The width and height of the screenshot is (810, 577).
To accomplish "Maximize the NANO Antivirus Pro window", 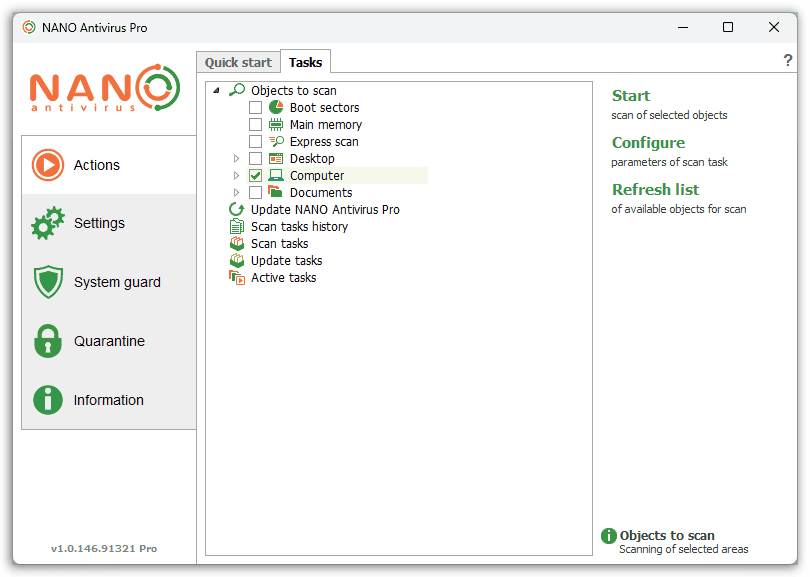I will pos(728,27).
